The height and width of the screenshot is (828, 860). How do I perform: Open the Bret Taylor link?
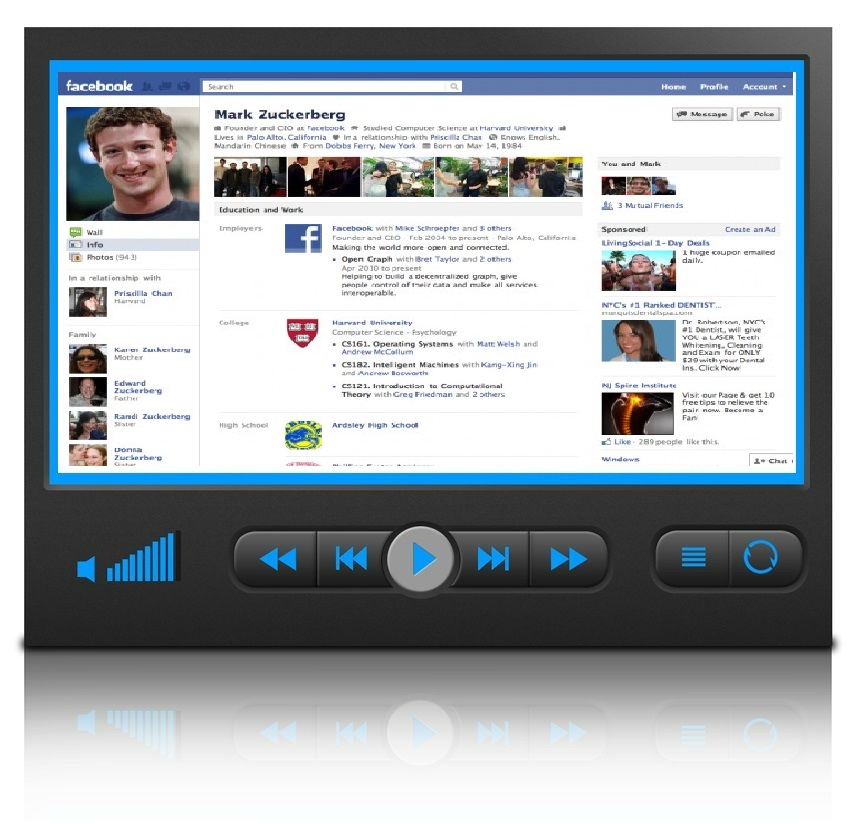(437, 259)
